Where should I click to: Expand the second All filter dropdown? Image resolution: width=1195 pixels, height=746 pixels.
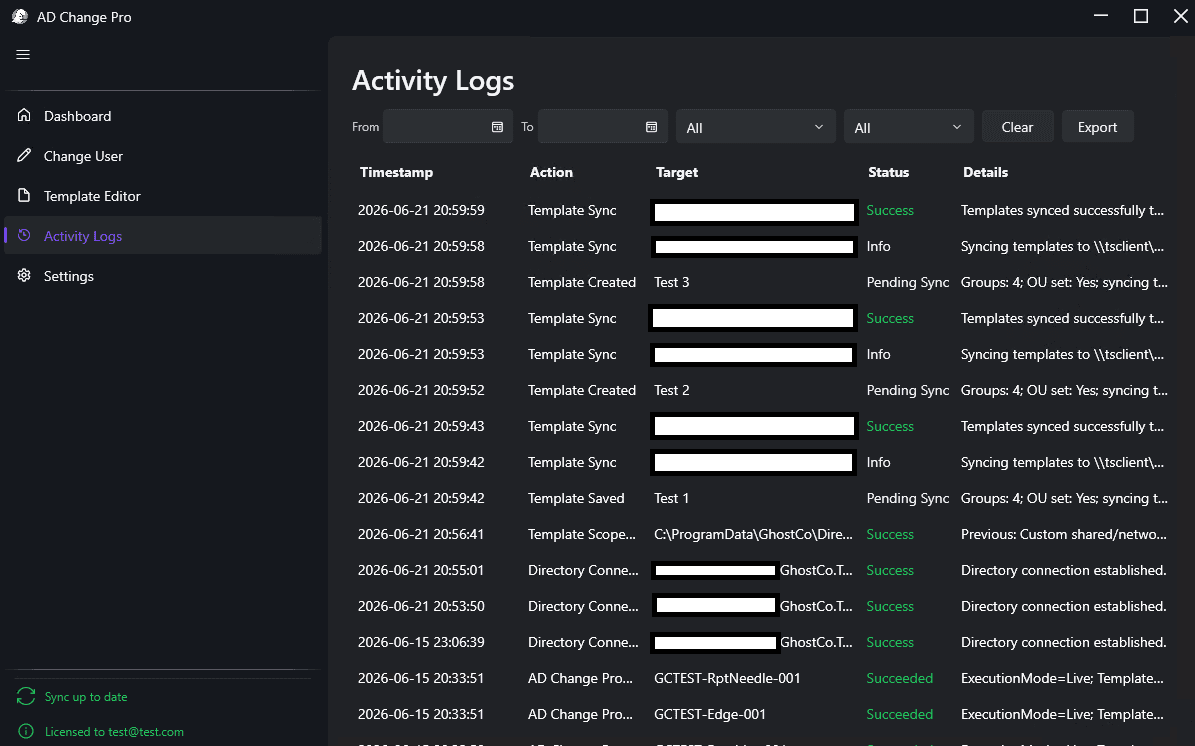pos(908,127)
